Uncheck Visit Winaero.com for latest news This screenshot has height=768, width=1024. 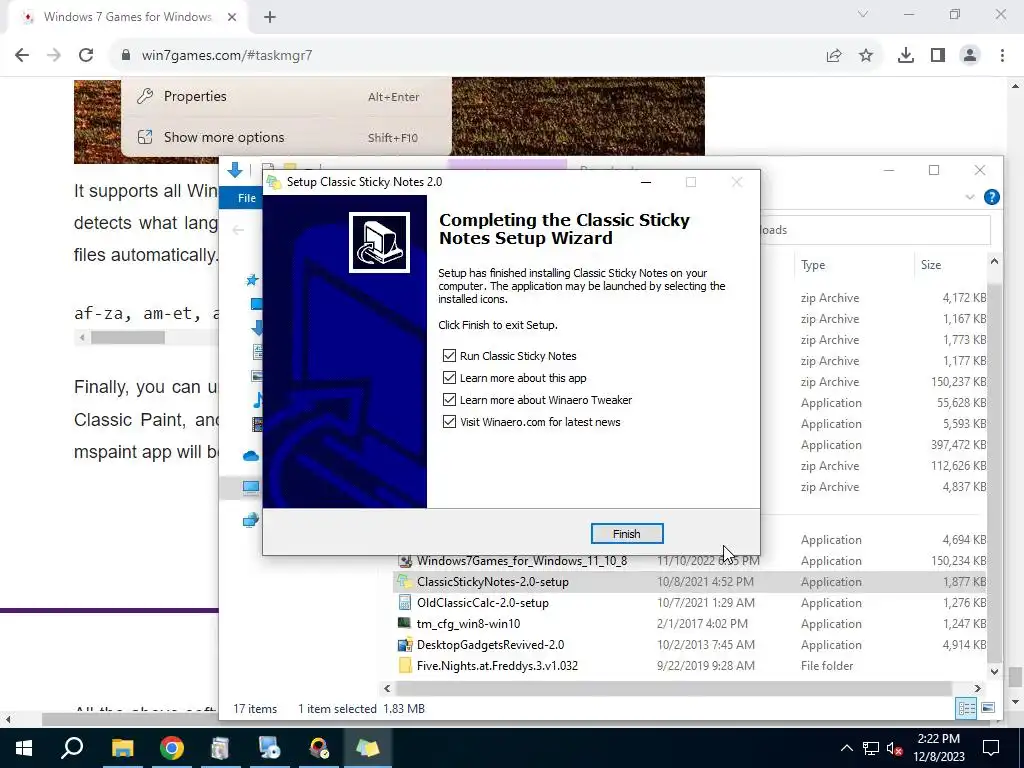click(x=449, y=422)
